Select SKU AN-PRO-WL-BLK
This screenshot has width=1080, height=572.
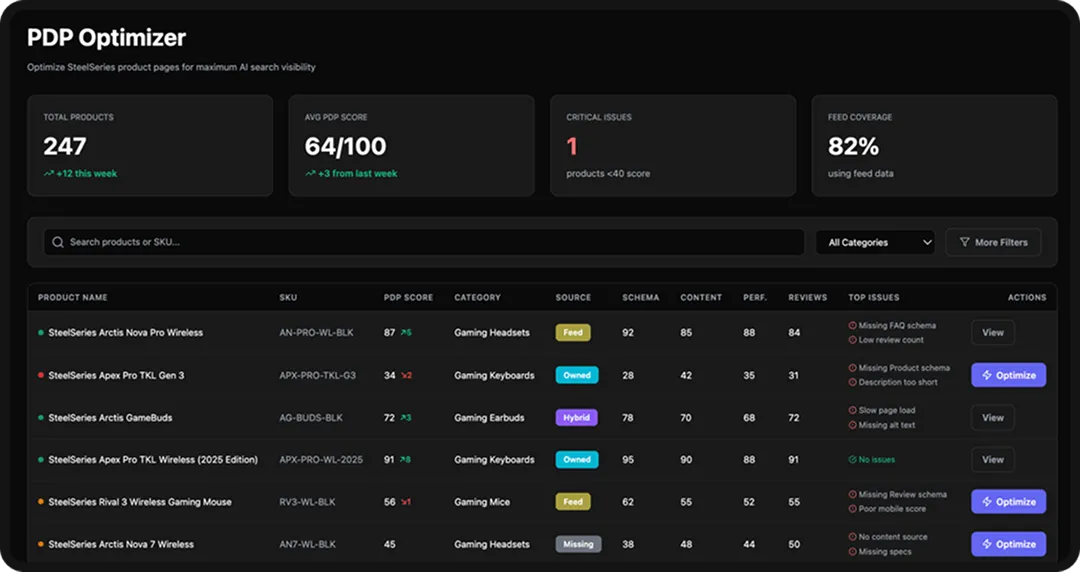point(316,332)
